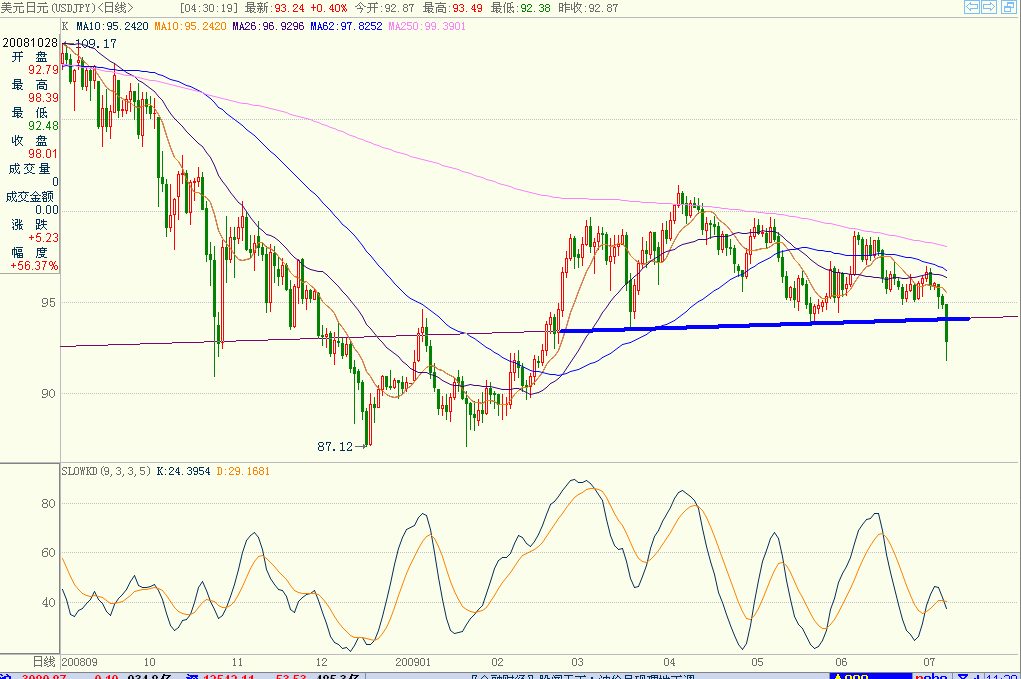Image resolution: width=1021 pixels, height=679 pixels.
Task: Click the 收盘 value 98.01
Action: pyautogui.click(x=43, y=154)
